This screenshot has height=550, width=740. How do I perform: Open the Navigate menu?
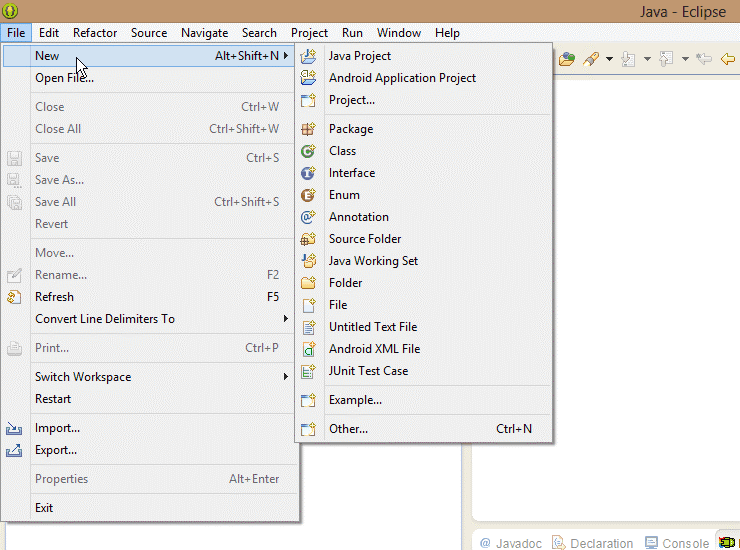tap(204, 33)
